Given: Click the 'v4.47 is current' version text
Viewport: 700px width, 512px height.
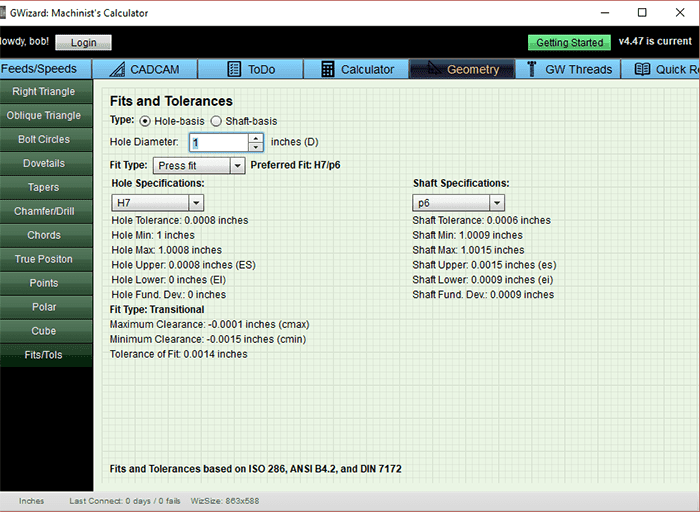Looking at the screenshot, I should [x=655, y=42].
